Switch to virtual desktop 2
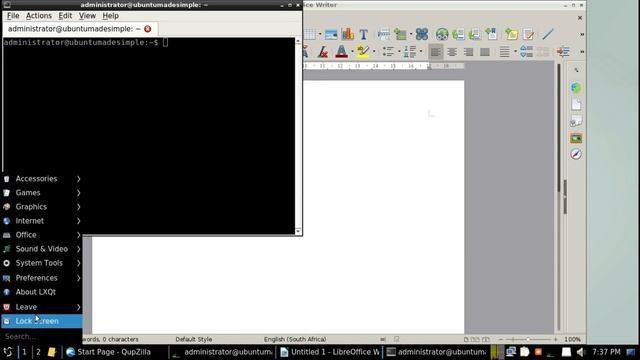The height and width of the screenshot is (360, 640). [38, 352]
